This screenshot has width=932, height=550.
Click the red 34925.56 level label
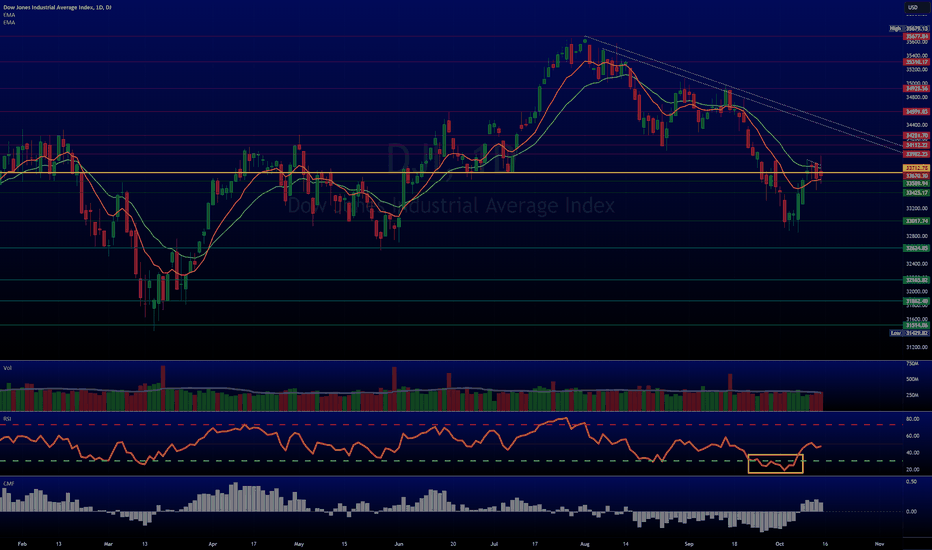[x=916, y=89]
